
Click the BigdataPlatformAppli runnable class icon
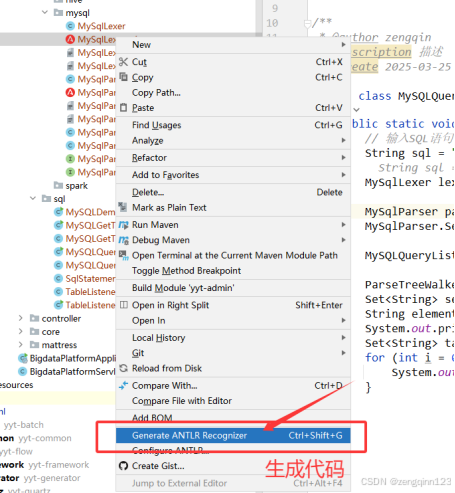[23, 358]
